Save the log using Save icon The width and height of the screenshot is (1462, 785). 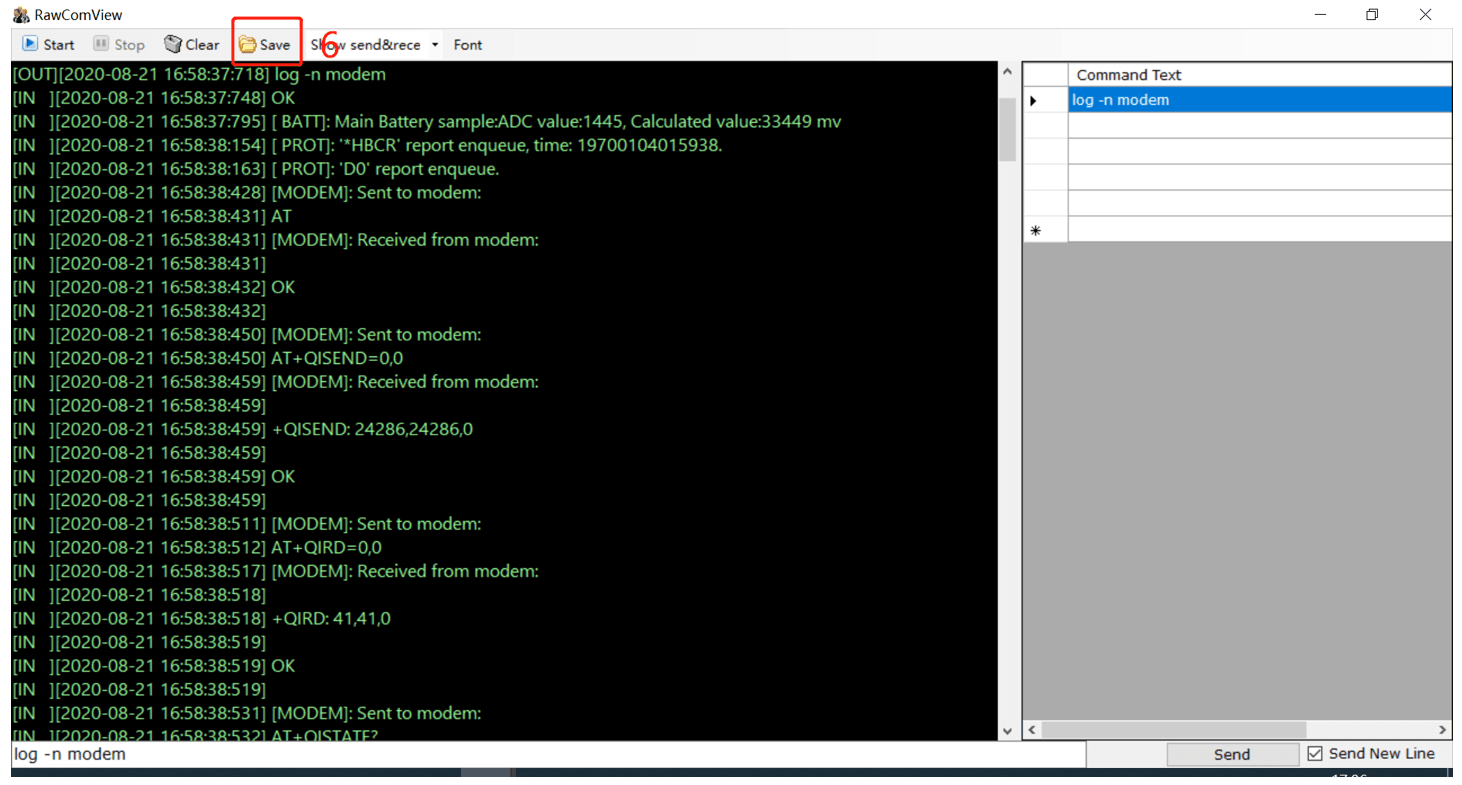(247, 44)
